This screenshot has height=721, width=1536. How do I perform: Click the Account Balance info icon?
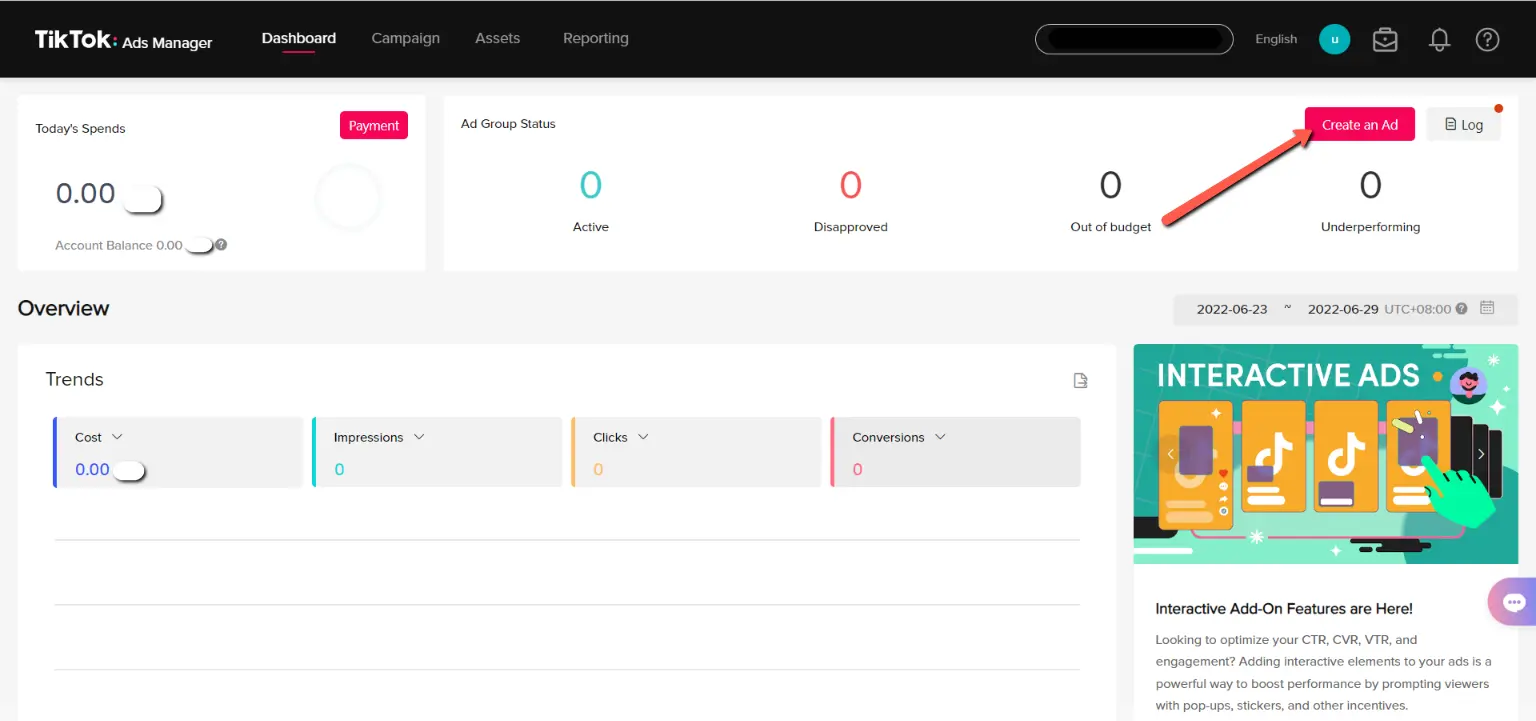click(221, 245)
